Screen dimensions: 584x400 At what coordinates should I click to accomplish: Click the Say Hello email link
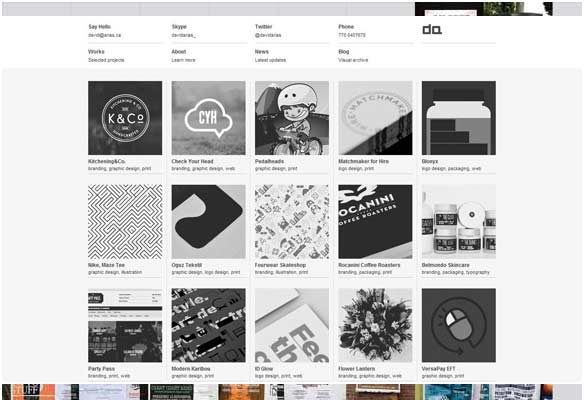coord(105,35)
